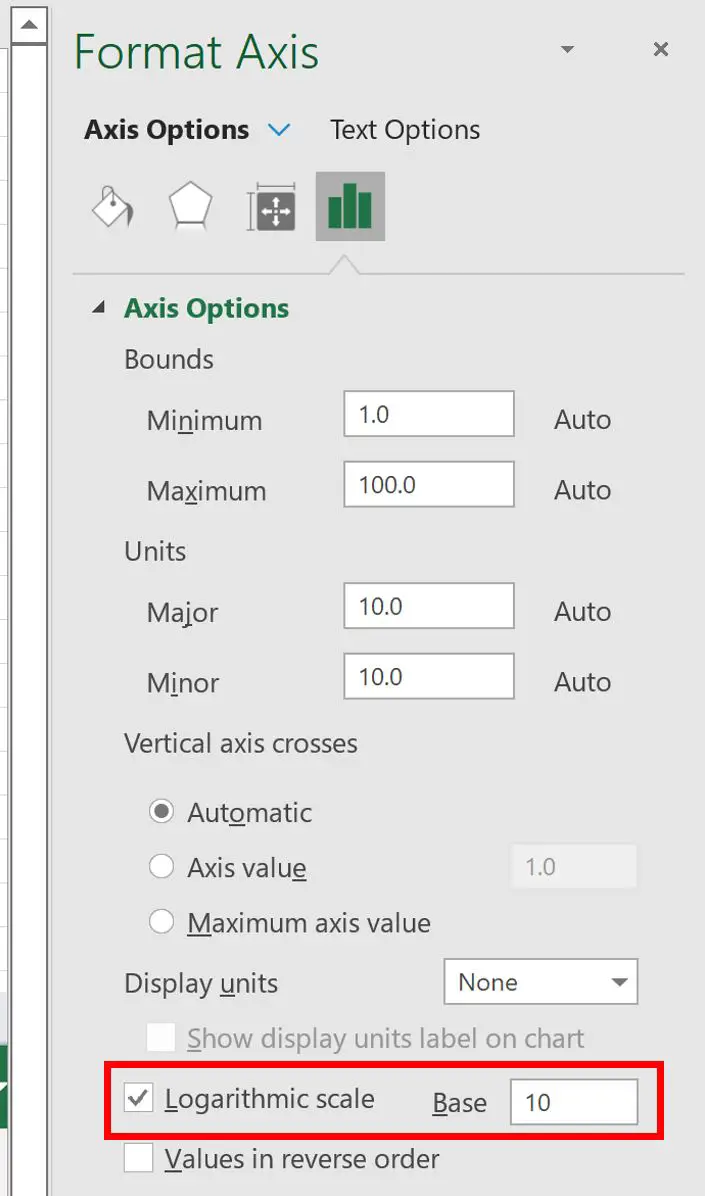
Task: Select the Axis Options chart icon
Action: (x=349, y=206)
